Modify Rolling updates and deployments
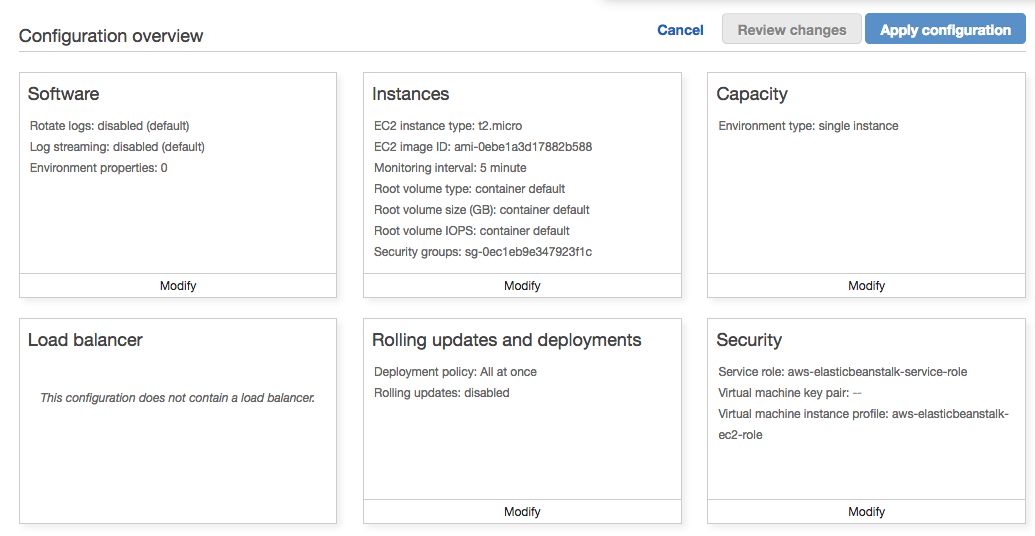The image size is (1035, 536). click(x=522, y=512)
